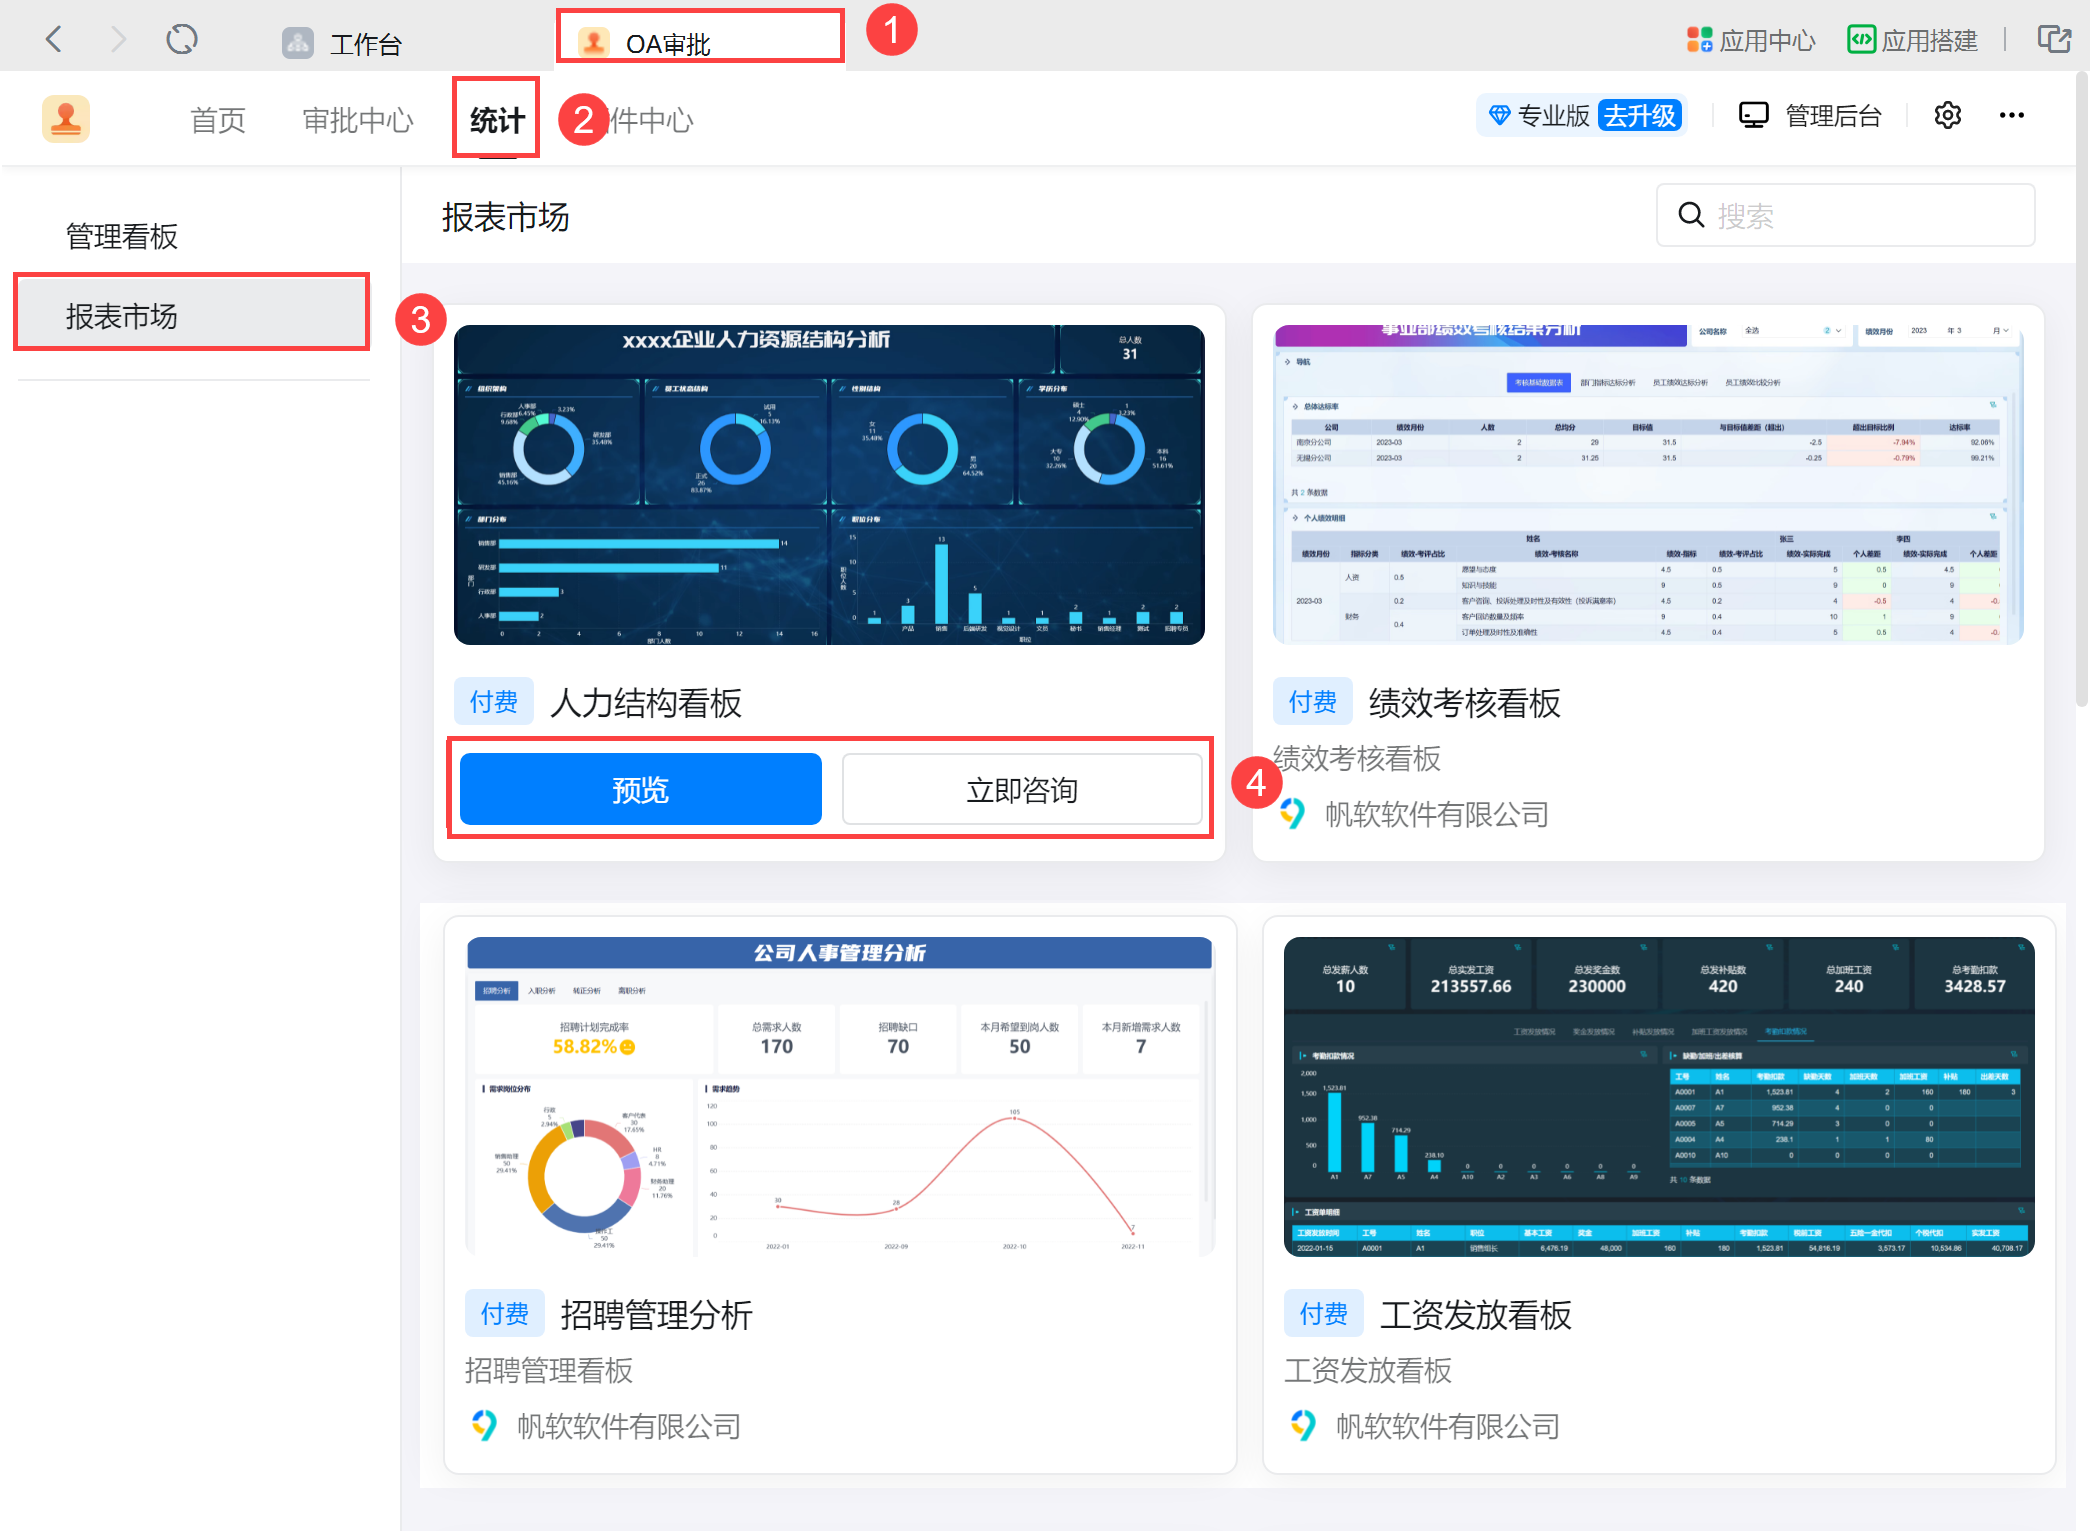
Task: Open the settings gear icon
Action: click(x=1947, y=116)
